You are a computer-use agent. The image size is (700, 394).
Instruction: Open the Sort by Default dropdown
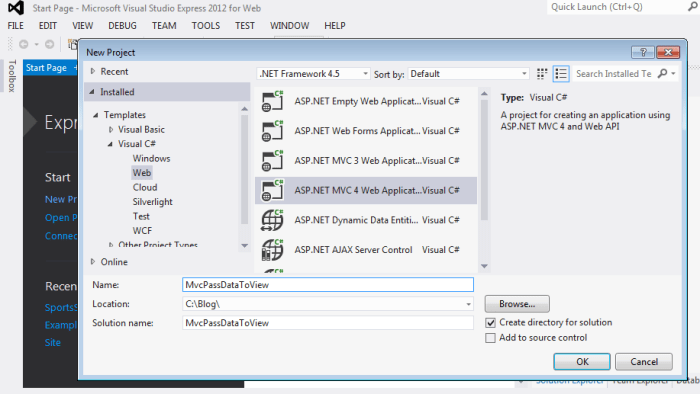click(x=468, y=74)
